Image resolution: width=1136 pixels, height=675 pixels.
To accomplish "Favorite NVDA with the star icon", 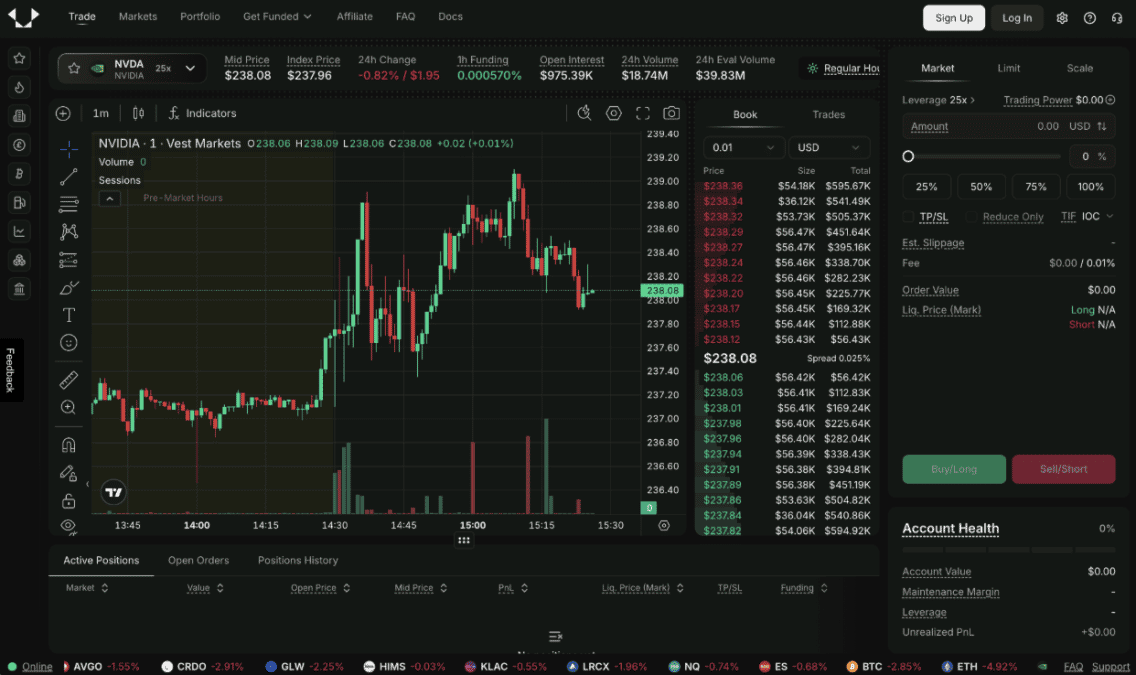I will coord(74,68).
